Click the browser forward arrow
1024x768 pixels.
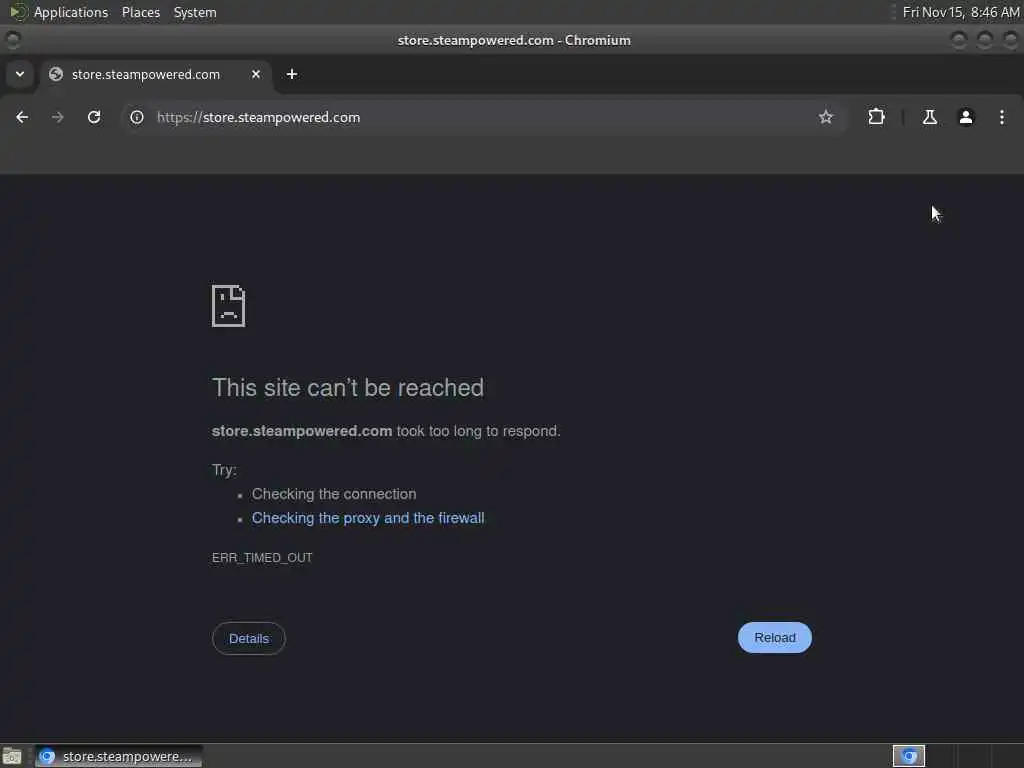coord(57,117)
